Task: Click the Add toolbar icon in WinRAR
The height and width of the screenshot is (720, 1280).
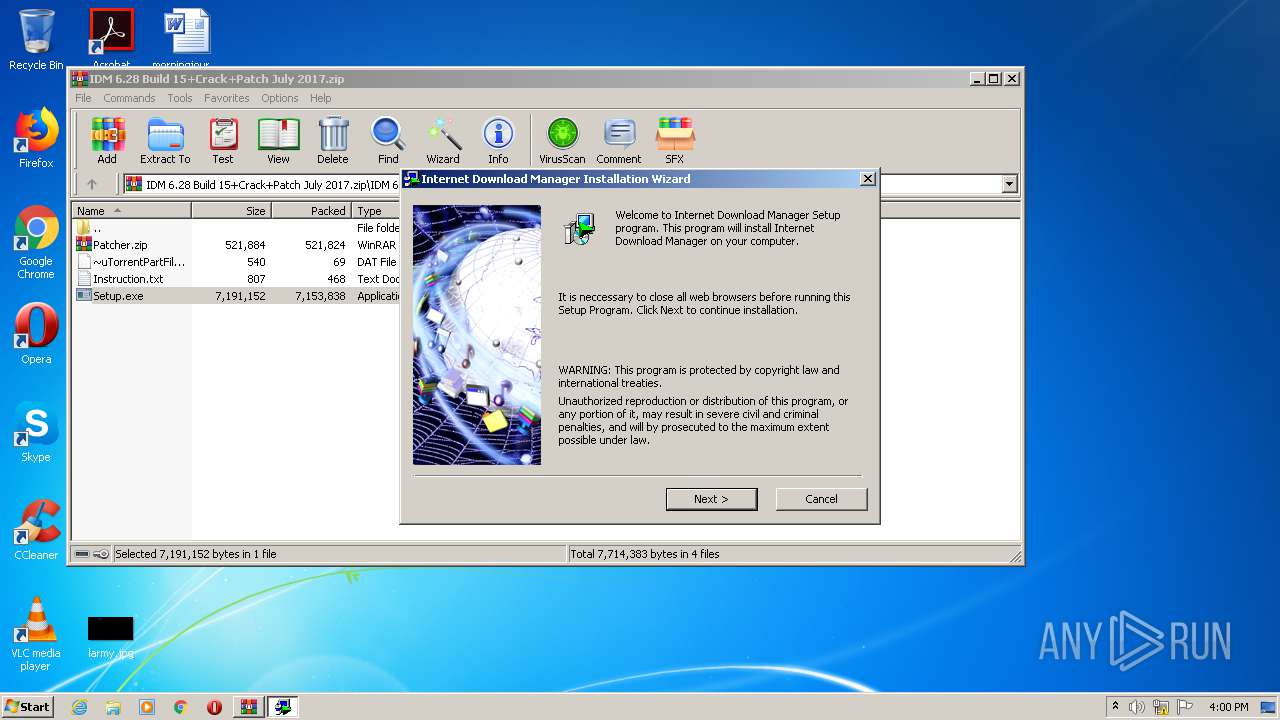Action: pos(107,140)
